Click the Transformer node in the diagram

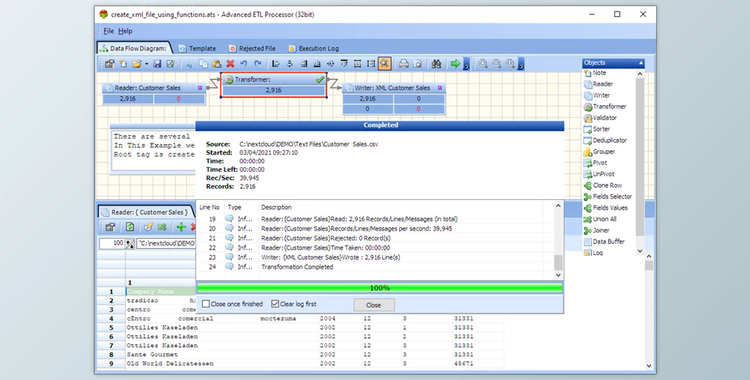[x=274, y=85]
